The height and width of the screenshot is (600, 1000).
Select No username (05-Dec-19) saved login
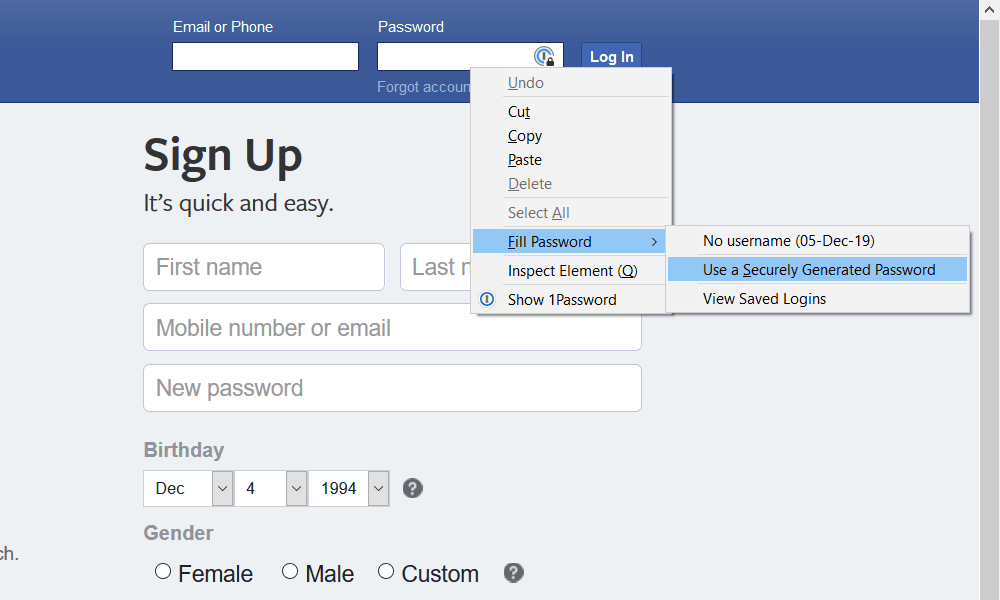pos(818,241)
